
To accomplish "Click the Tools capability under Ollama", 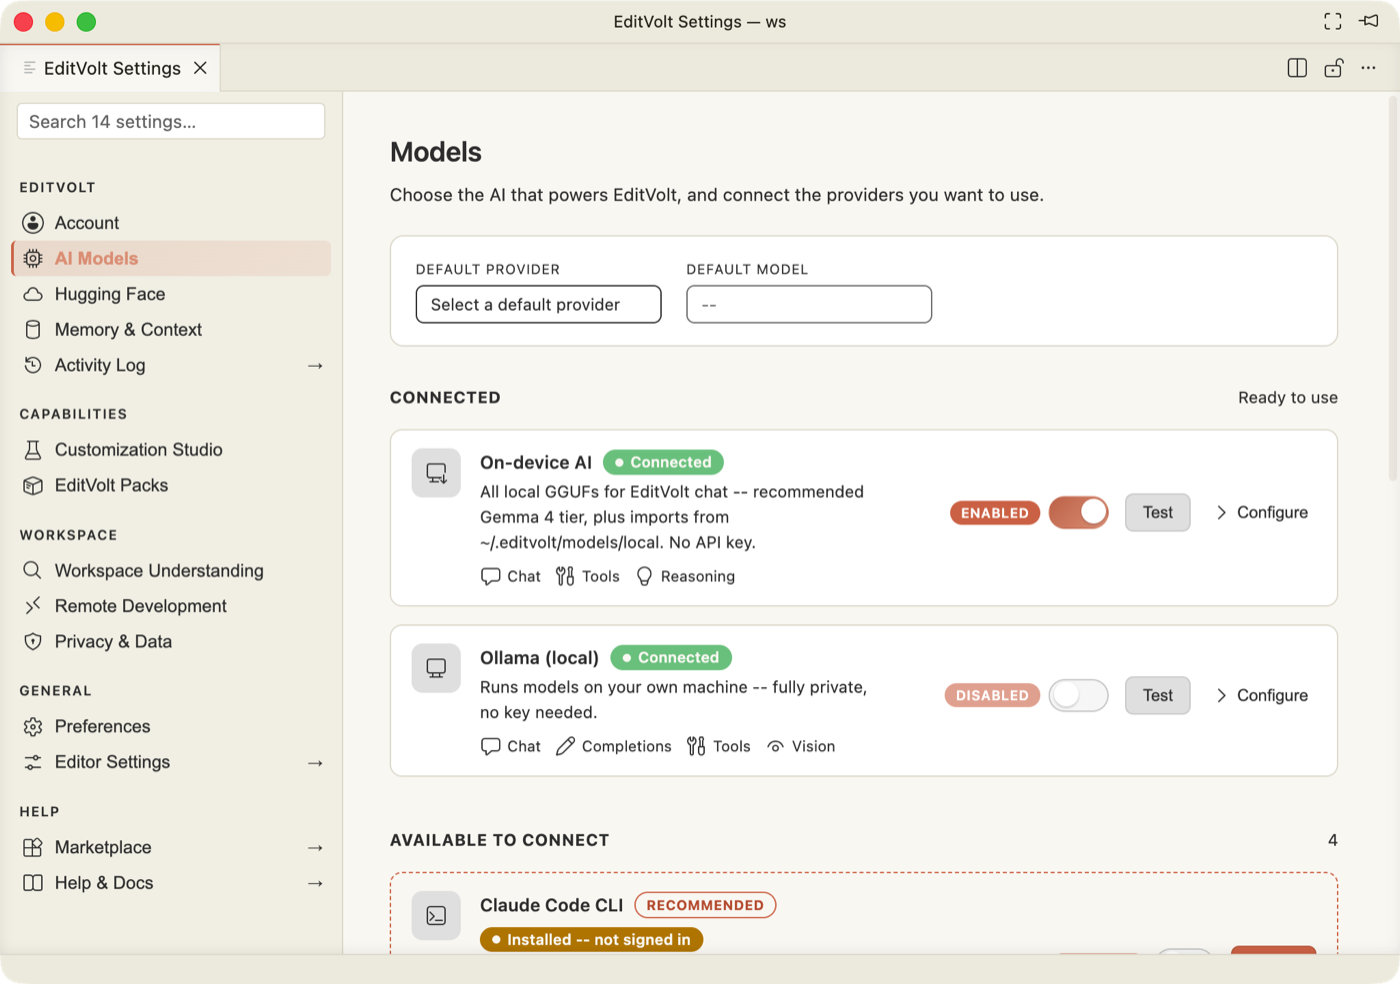I will (x=718, y=746).
